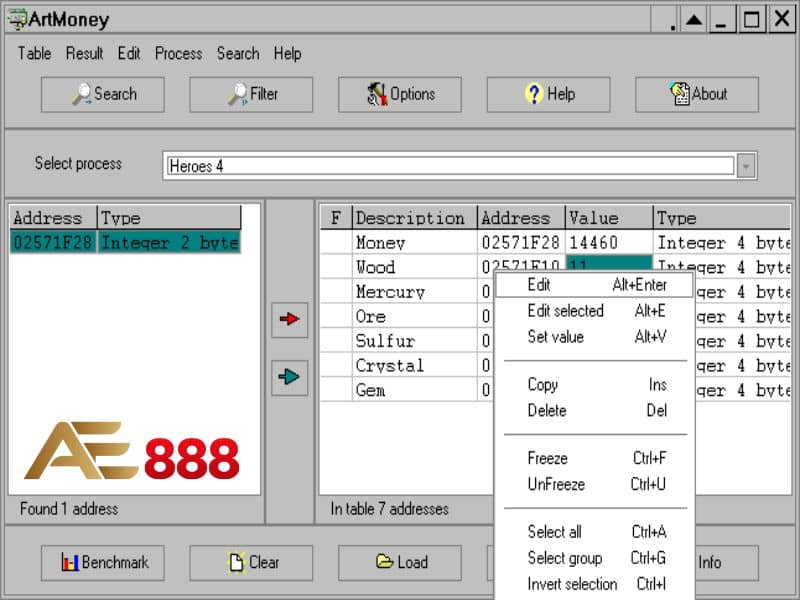The image size is (800, 600).
Task: Click the Info button
Action: click(x=726, y=563)
